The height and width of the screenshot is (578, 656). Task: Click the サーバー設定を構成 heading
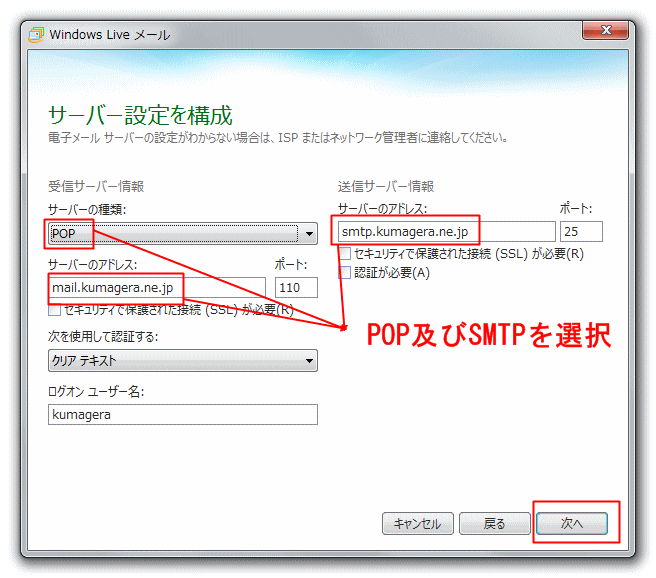[140, 115]
